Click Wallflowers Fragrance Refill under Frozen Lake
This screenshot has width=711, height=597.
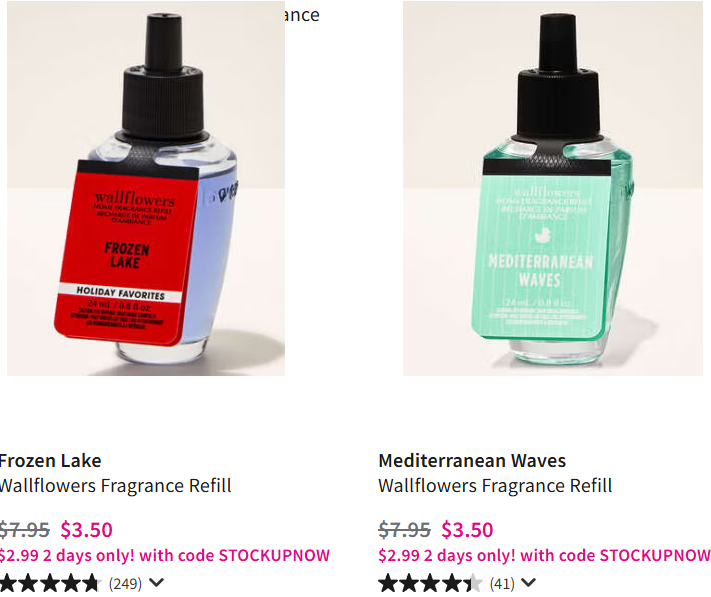click(115, 485)
